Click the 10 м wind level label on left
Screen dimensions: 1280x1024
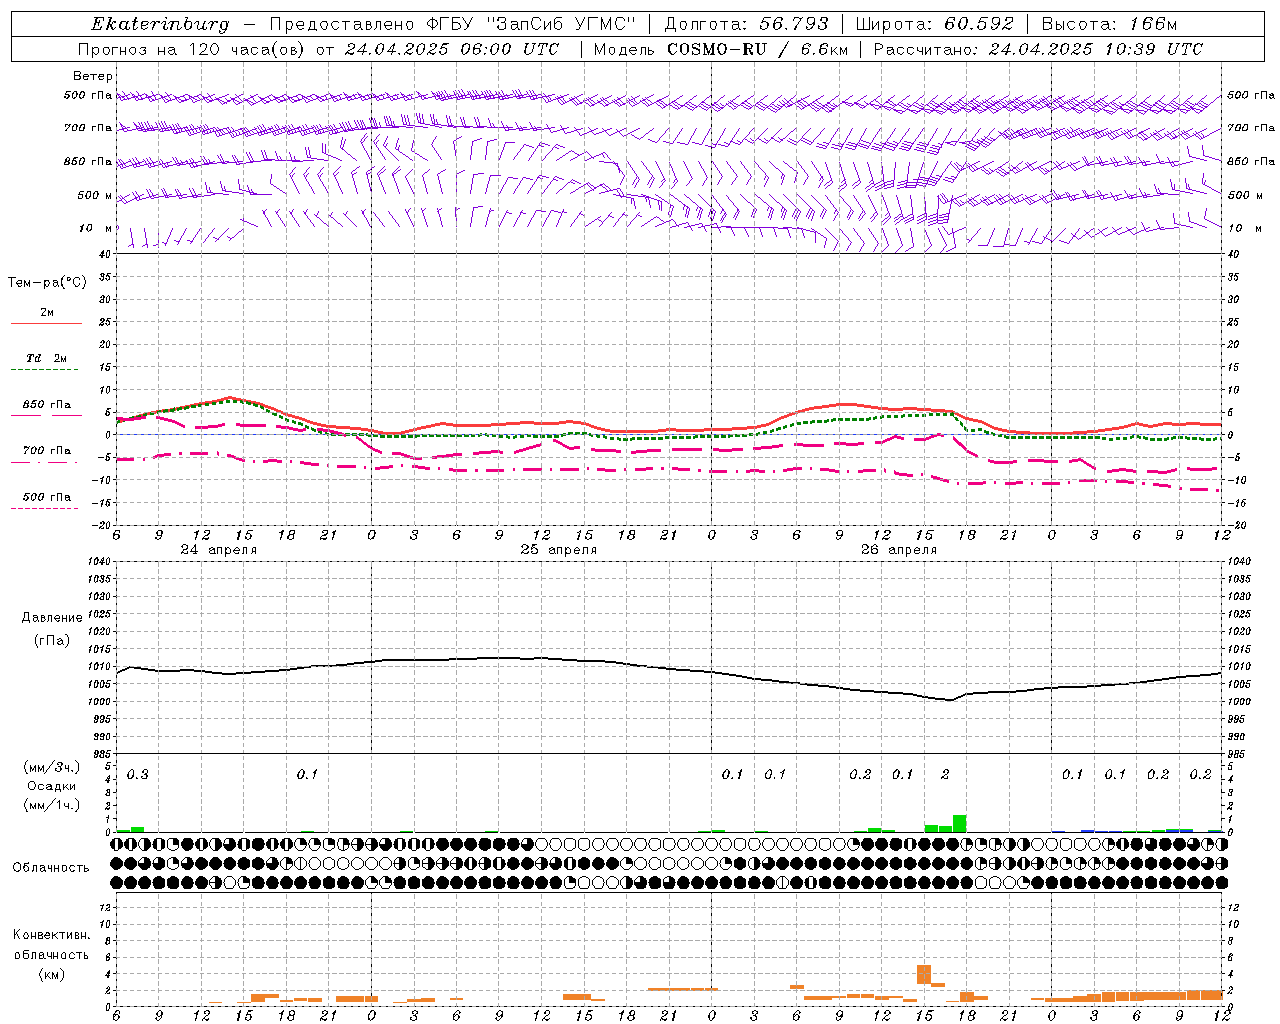[x=96, y=229]
